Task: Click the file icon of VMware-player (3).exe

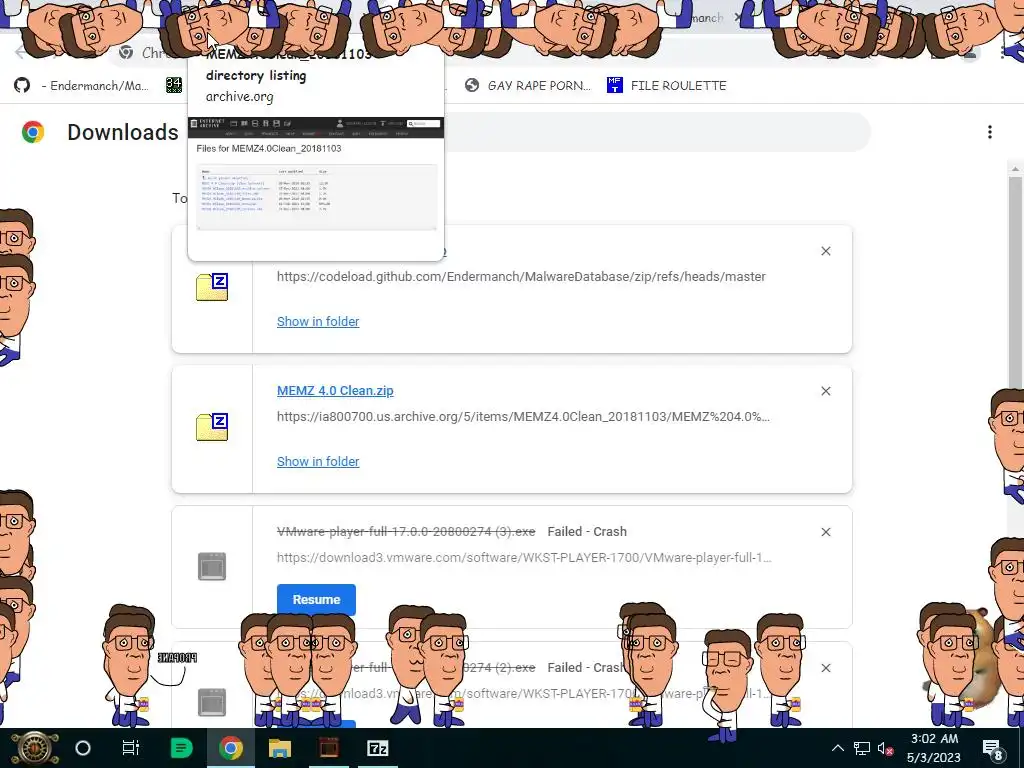Action: (212, 567)
